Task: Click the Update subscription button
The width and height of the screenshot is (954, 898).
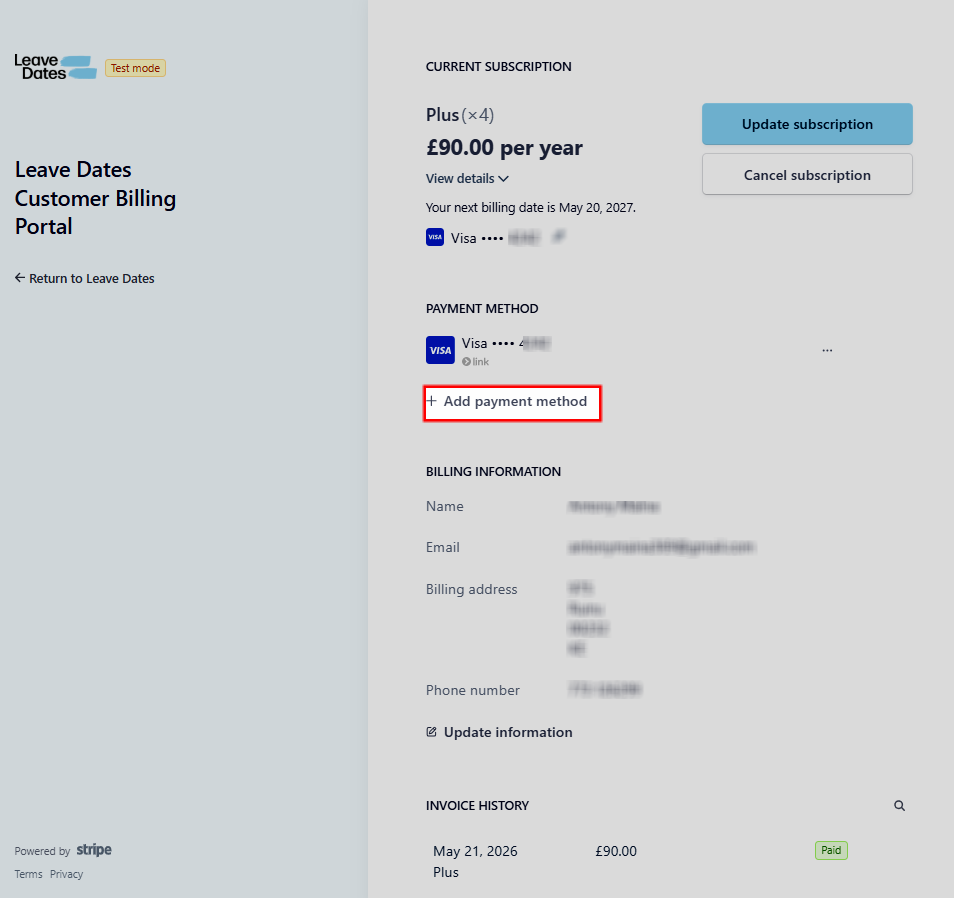Action: (807, 124)
